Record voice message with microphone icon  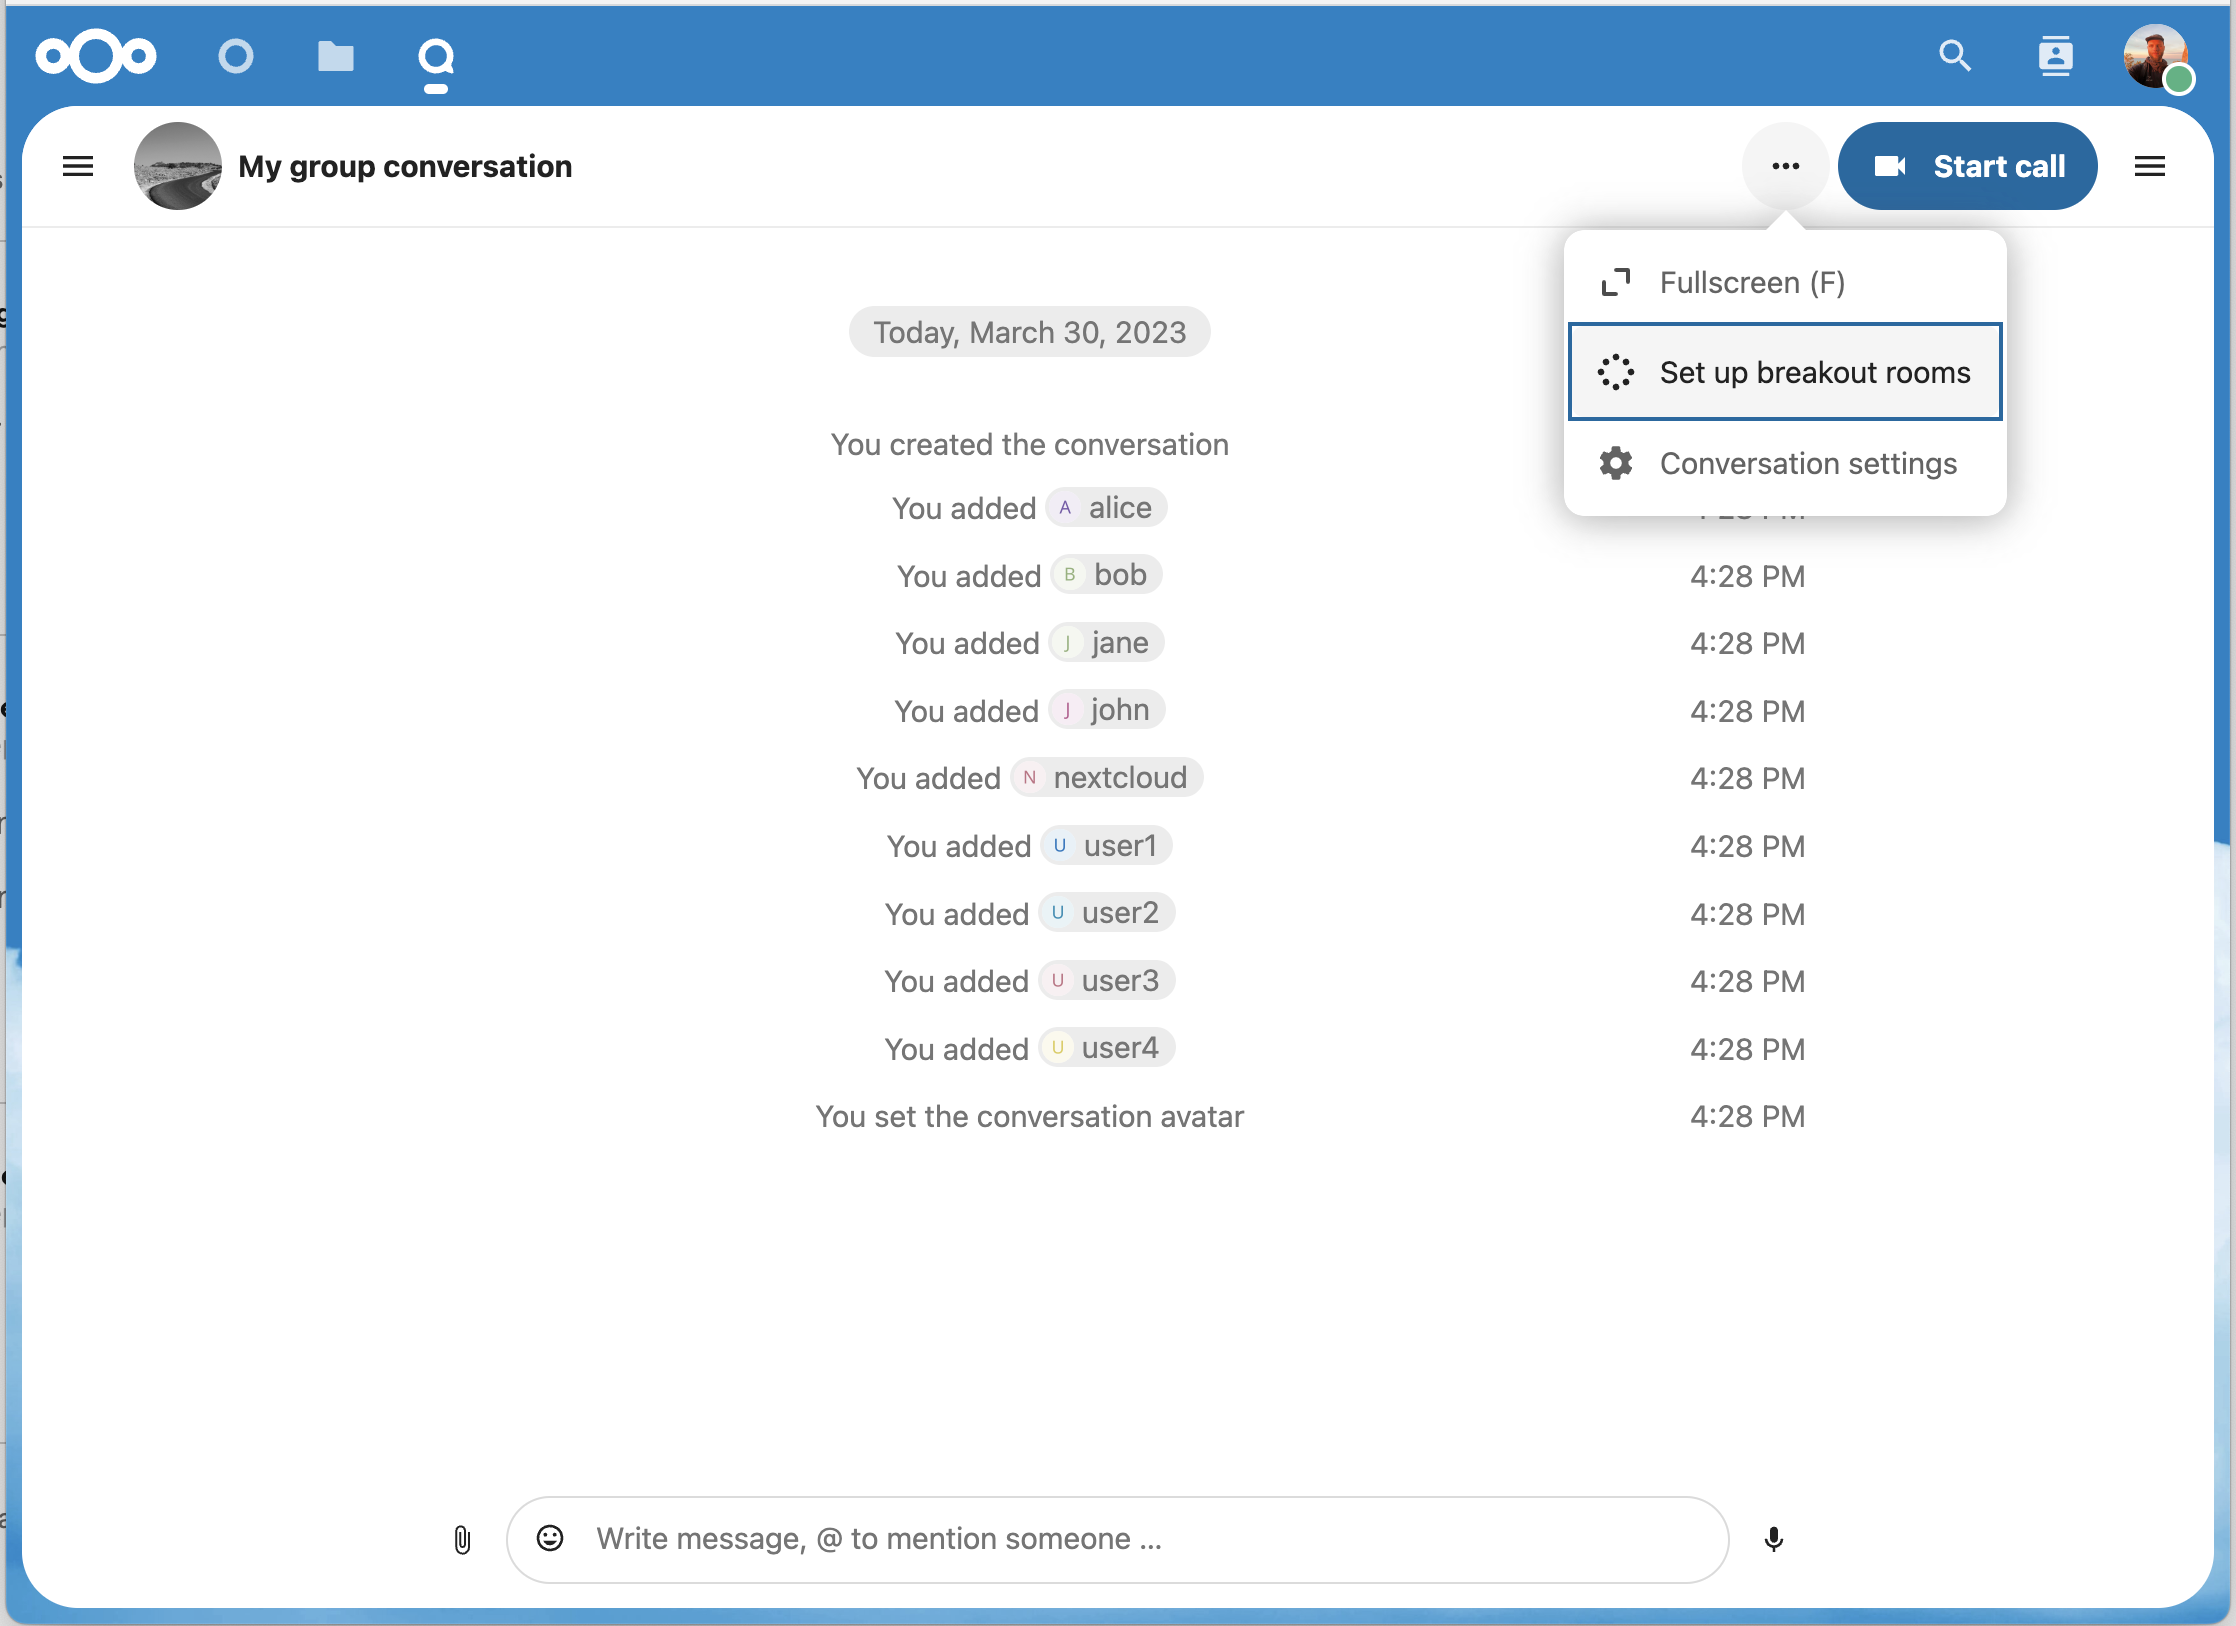click(x=1773, y=1539)
